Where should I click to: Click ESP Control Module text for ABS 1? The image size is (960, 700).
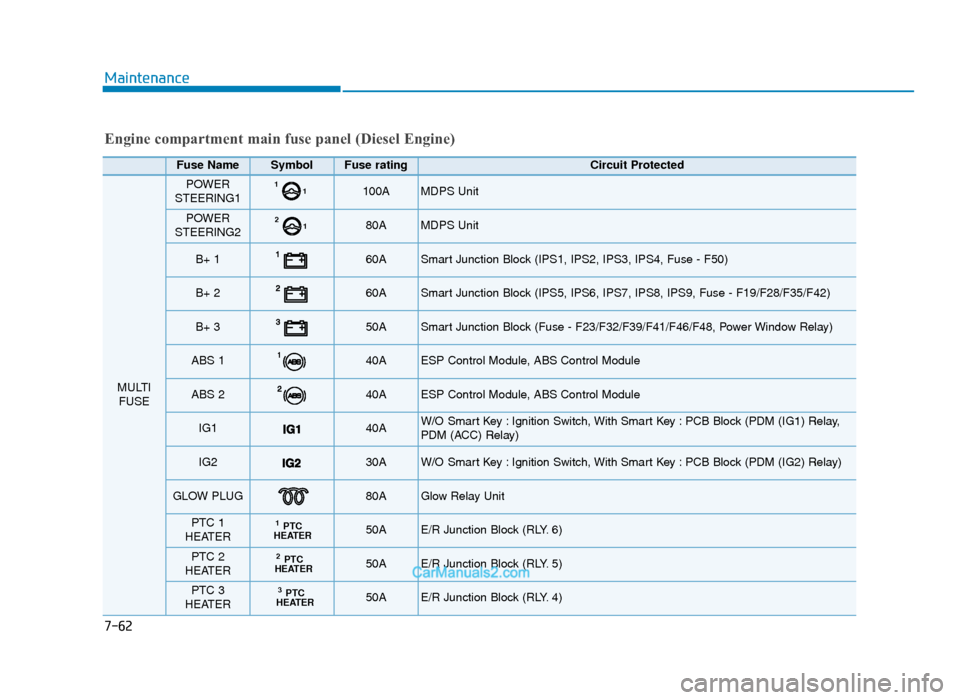coord(530,361)
